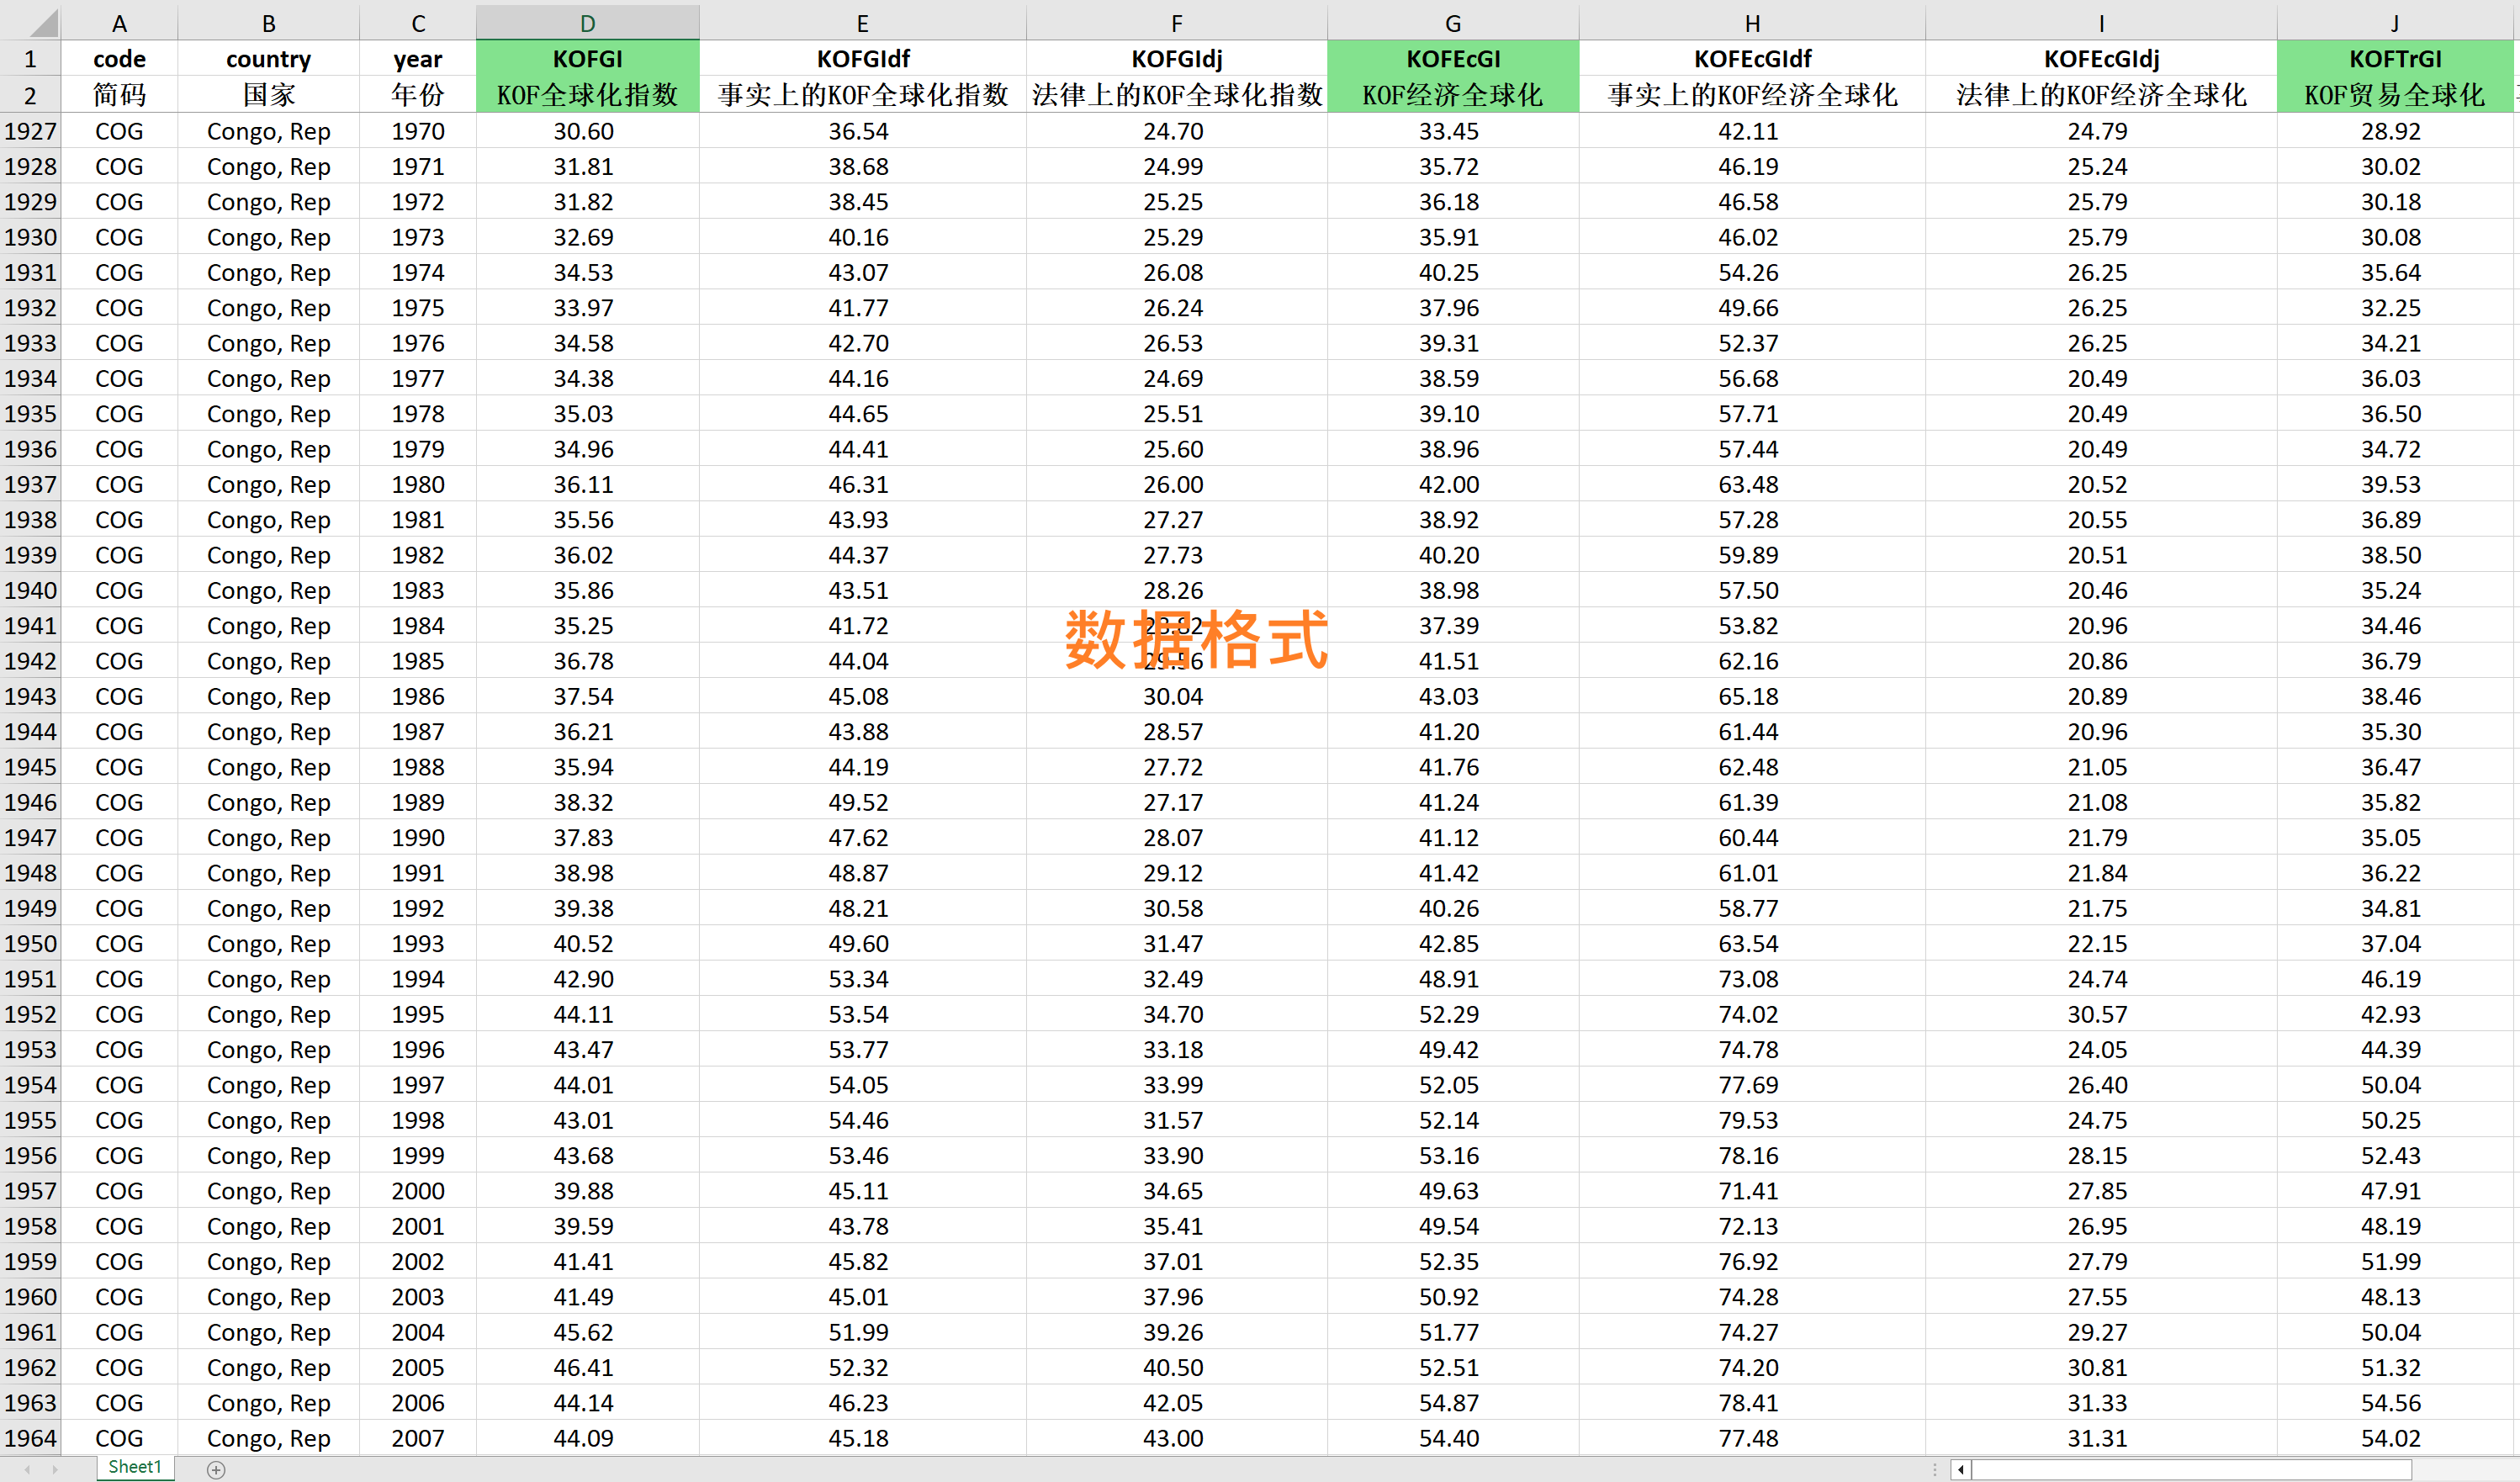
Task: Click the sheet navigation right arrow
Action: click(x=54, y=1469)
